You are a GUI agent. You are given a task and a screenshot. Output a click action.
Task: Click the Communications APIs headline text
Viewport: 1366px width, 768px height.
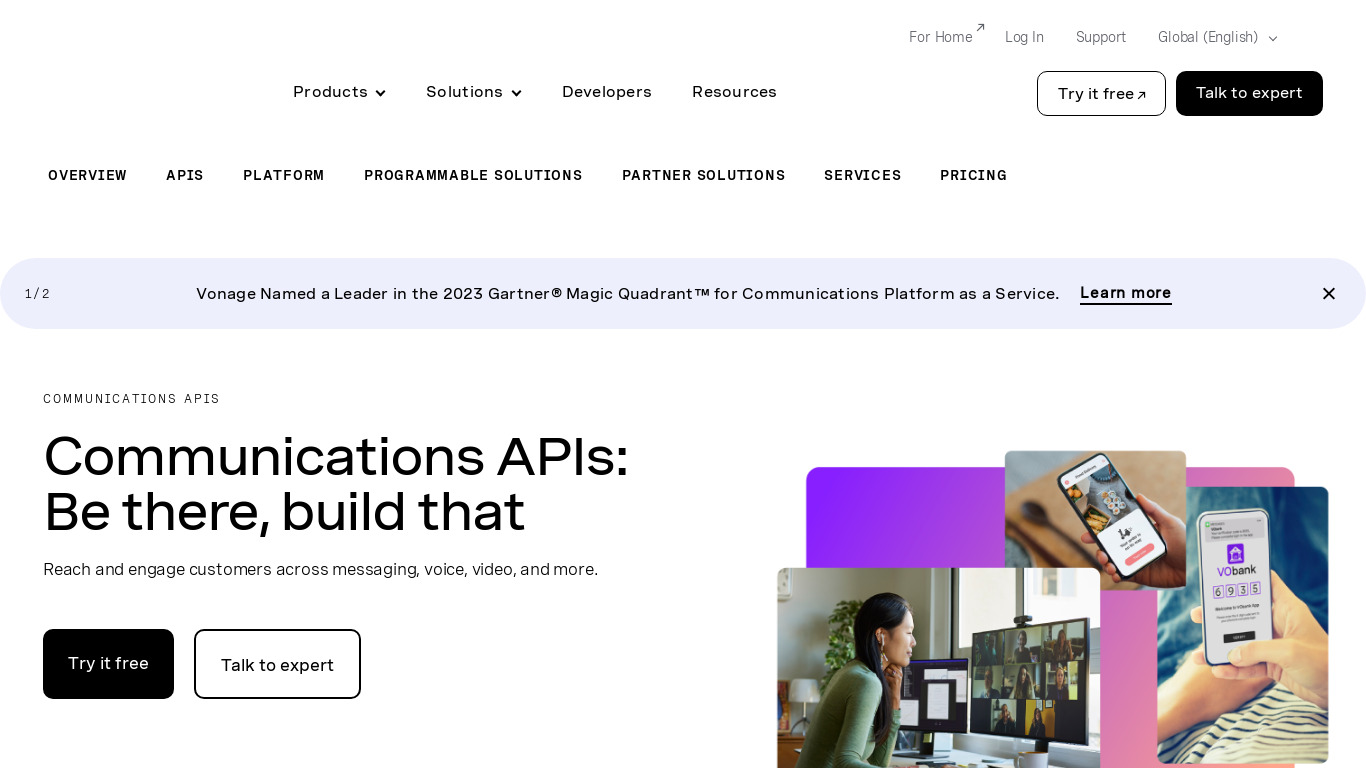tap(336, 484)
